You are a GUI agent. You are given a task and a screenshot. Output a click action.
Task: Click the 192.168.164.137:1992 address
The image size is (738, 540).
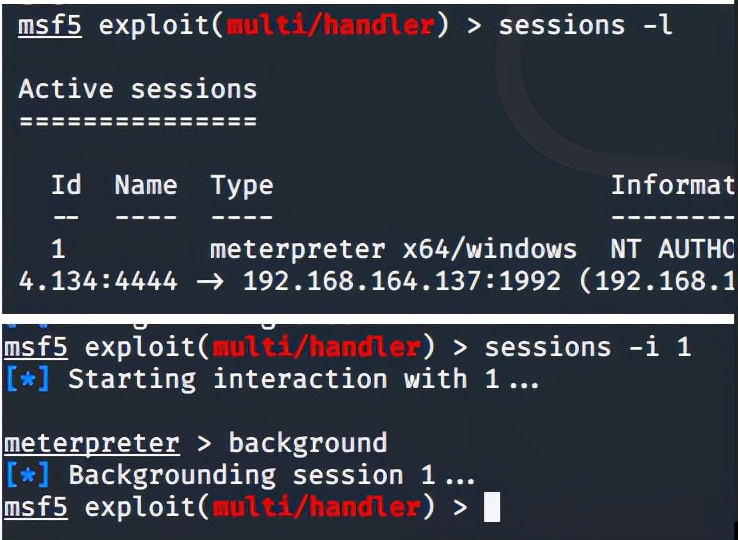tap(401, 281)
